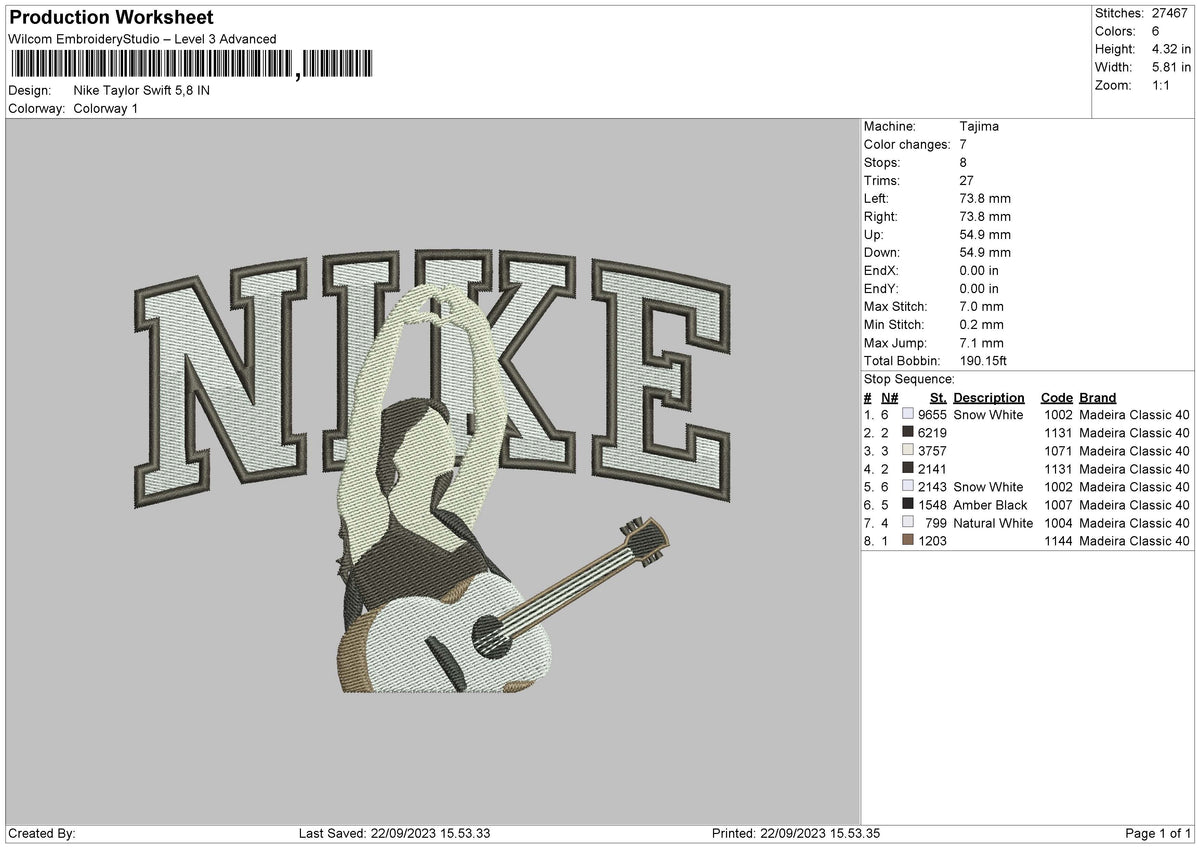Select the Total Bobbin value 190.15ft
The image size is (1200, 848).
985,360
